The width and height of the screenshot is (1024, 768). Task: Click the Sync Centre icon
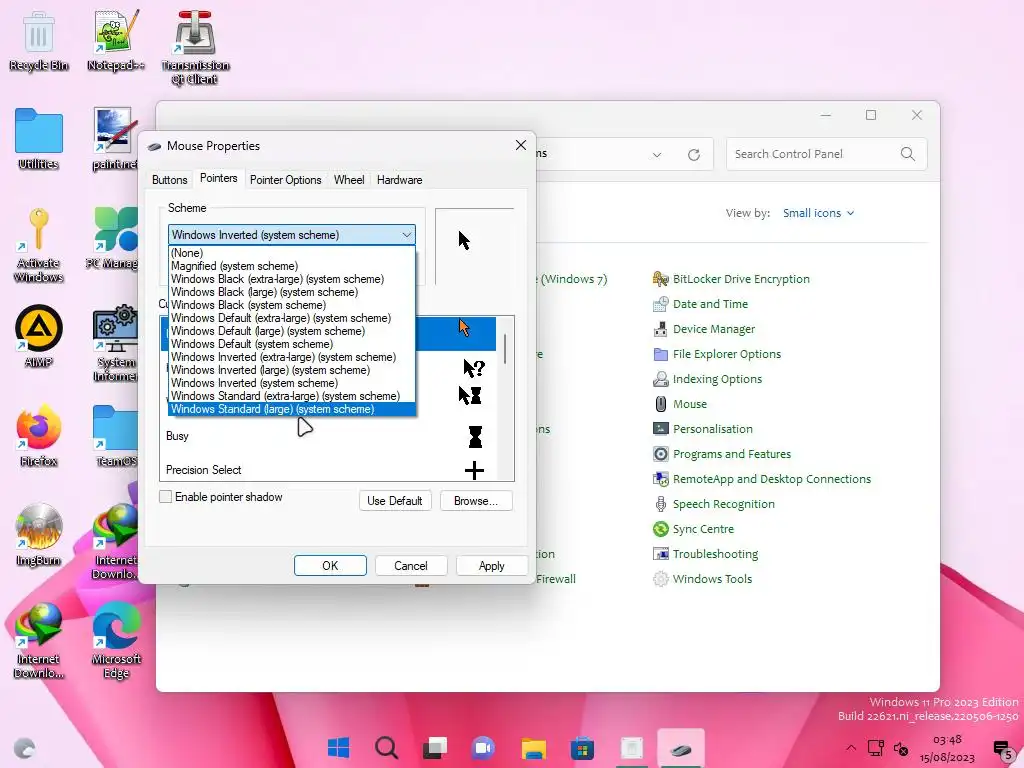tap(660, 529)
